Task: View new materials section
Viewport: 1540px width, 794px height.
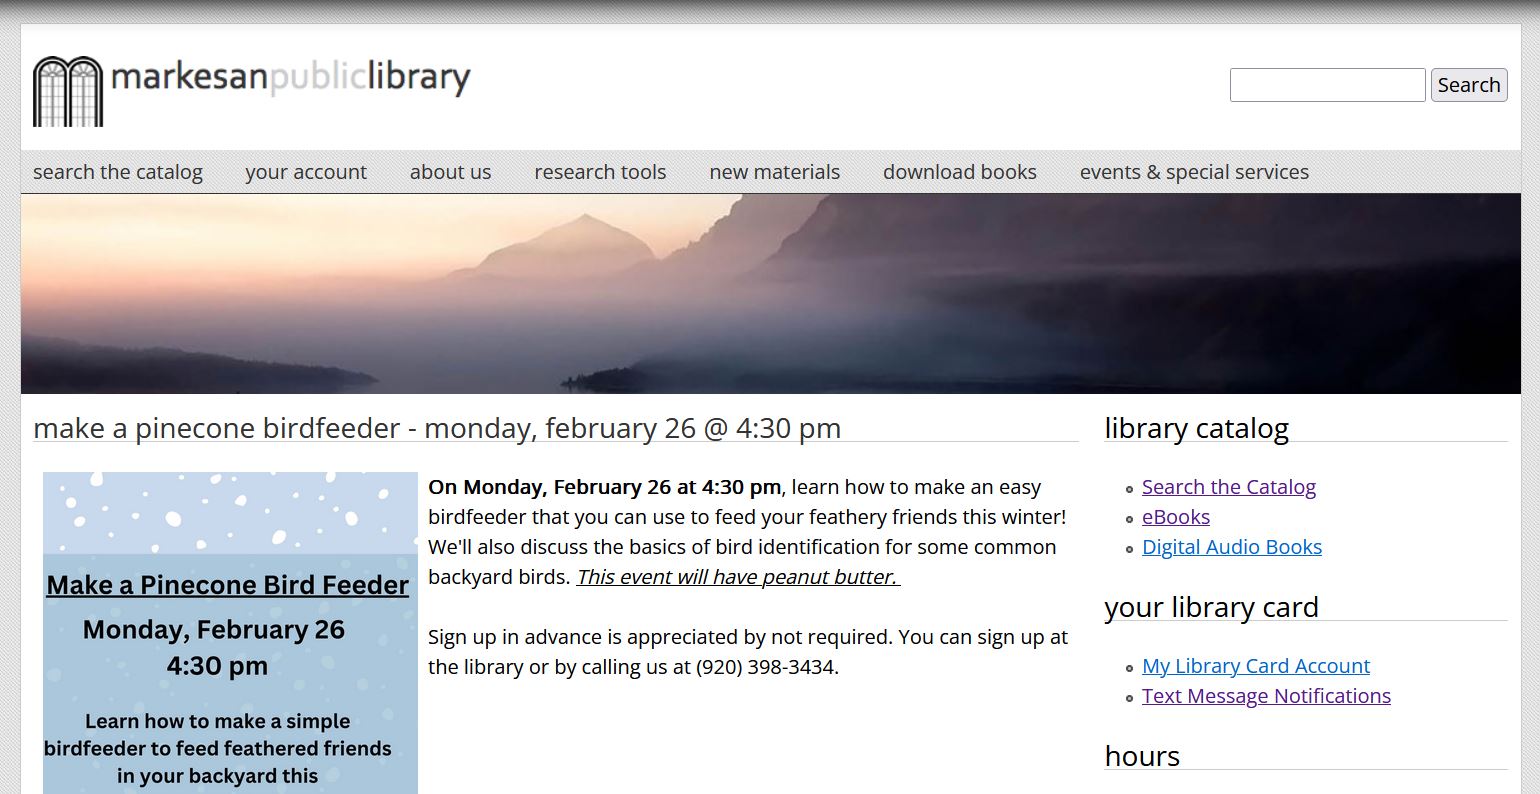Action: pos(774,171)
